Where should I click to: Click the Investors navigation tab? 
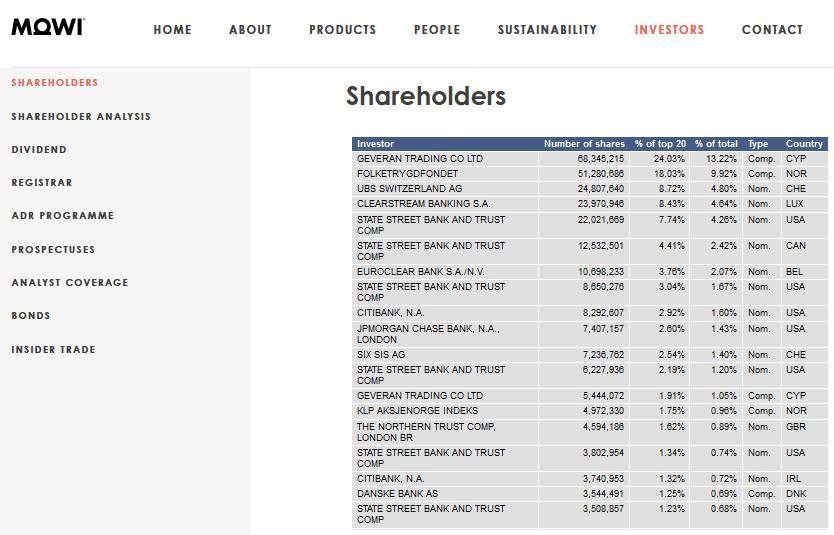(669, 30)
